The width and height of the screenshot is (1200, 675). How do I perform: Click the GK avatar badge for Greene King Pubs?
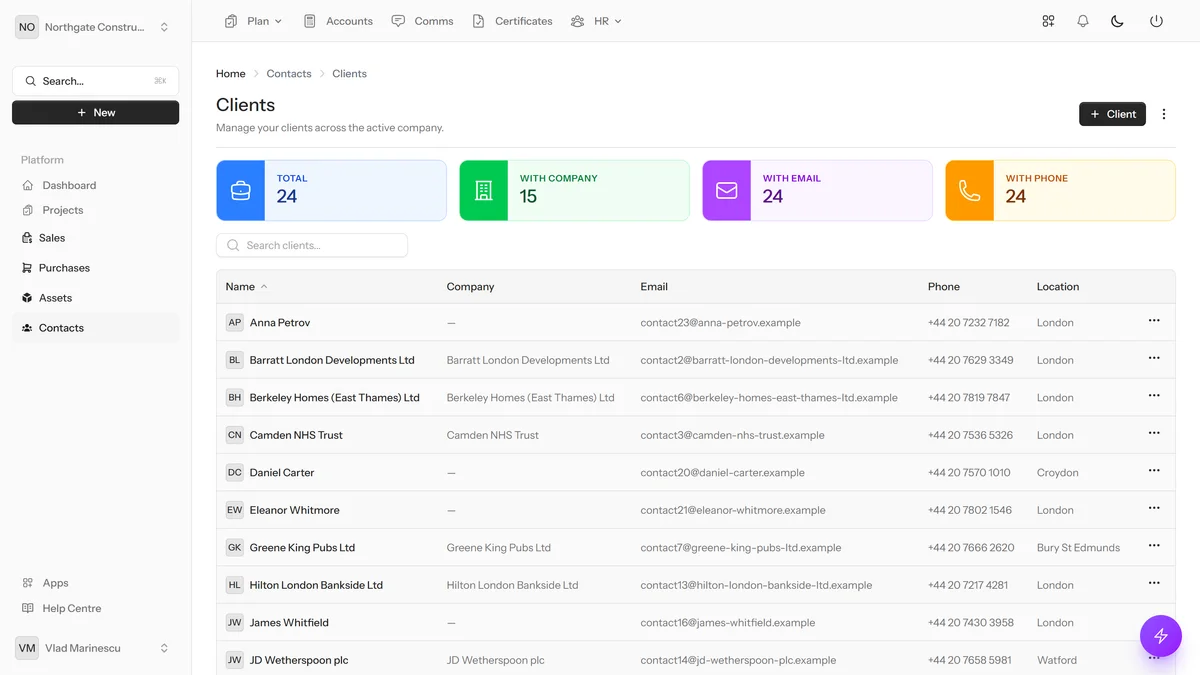coord(235,548)
